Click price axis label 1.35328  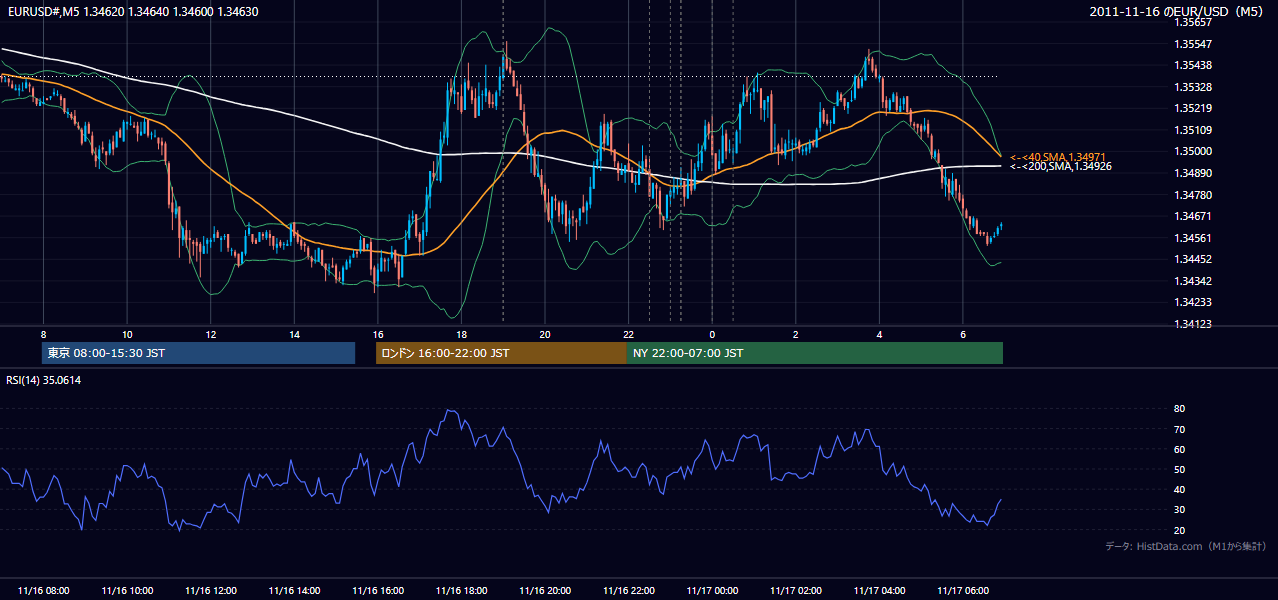[x=1193, y=88]
